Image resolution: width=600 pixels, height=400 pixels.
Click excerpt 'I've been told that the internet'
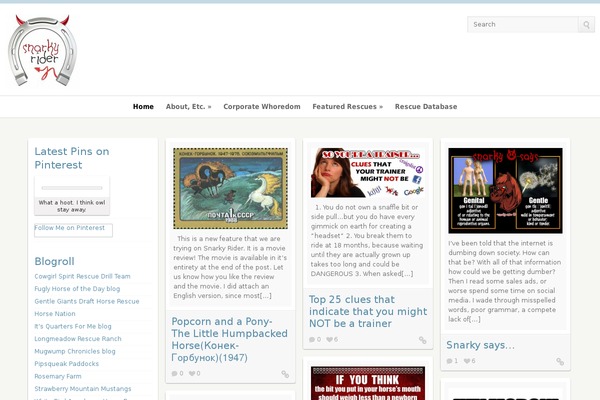(505, 281)
